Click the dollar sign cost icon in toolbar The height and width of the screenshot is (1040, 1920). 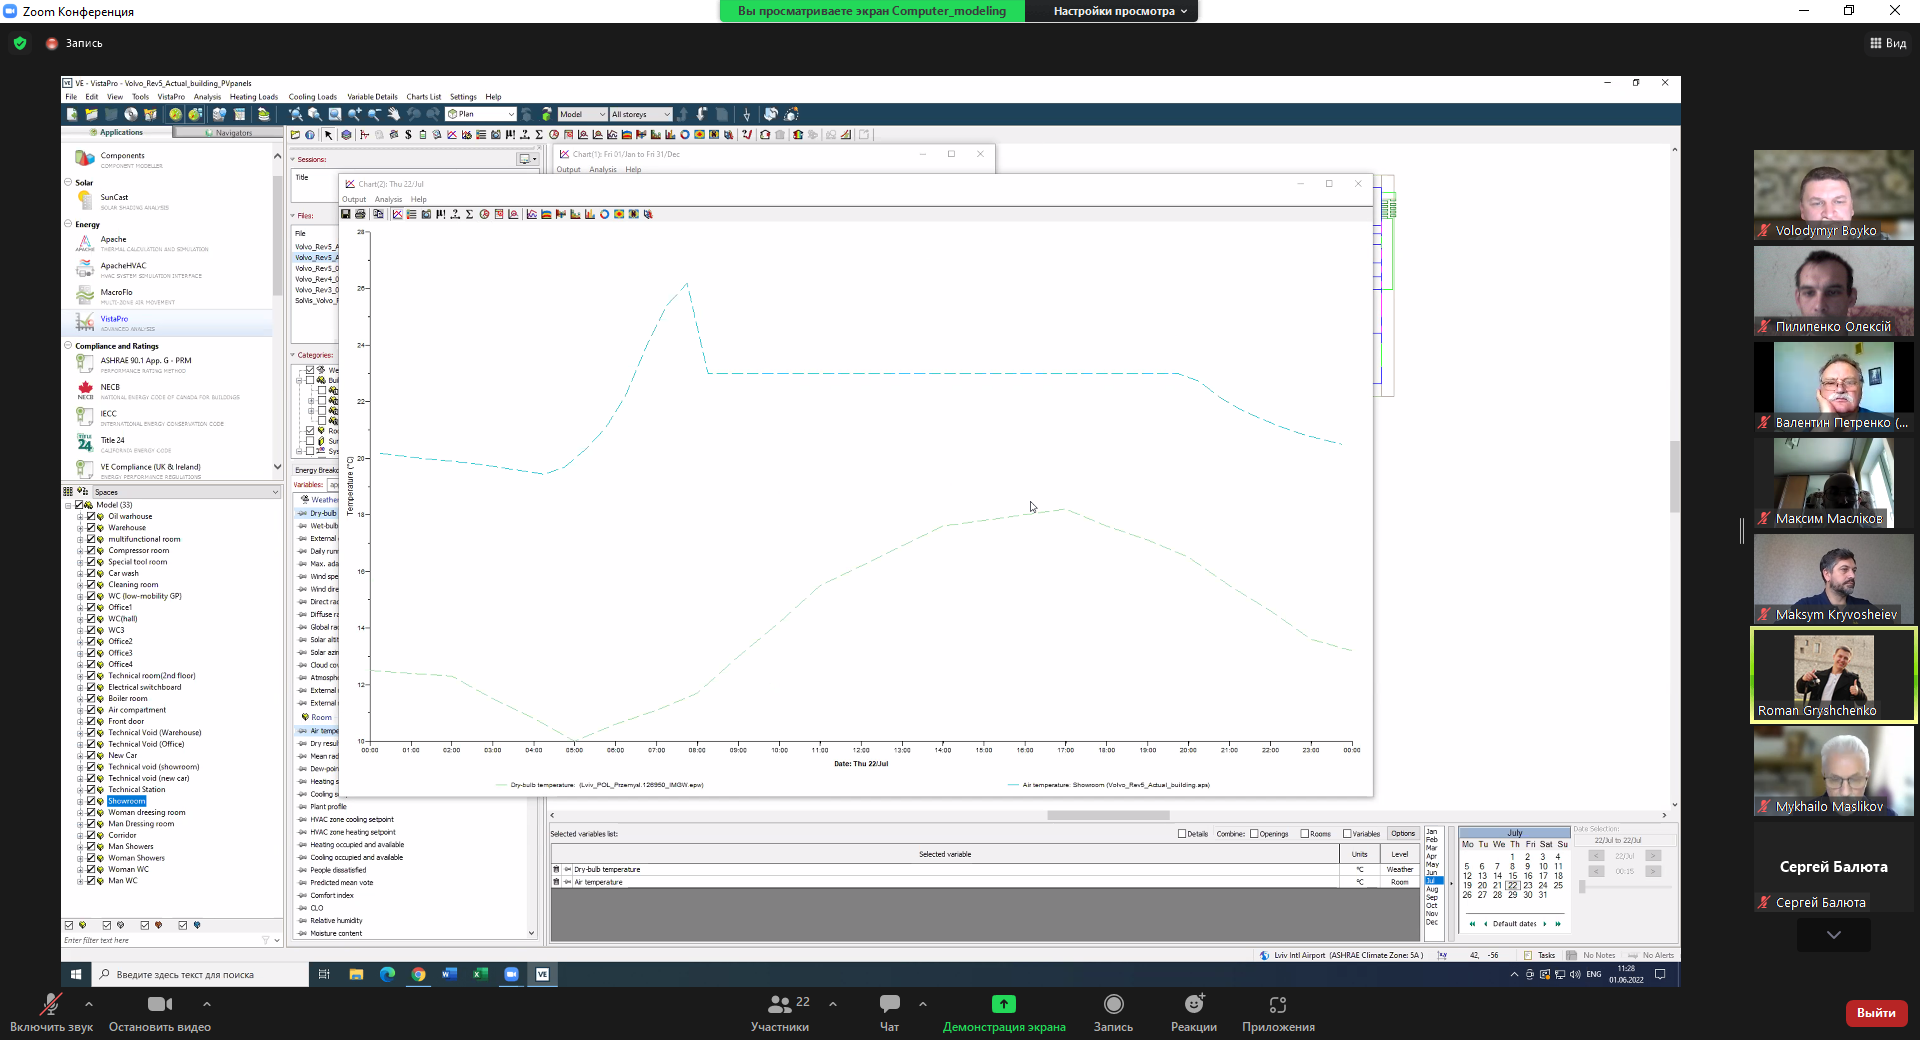tap(408, 135)
